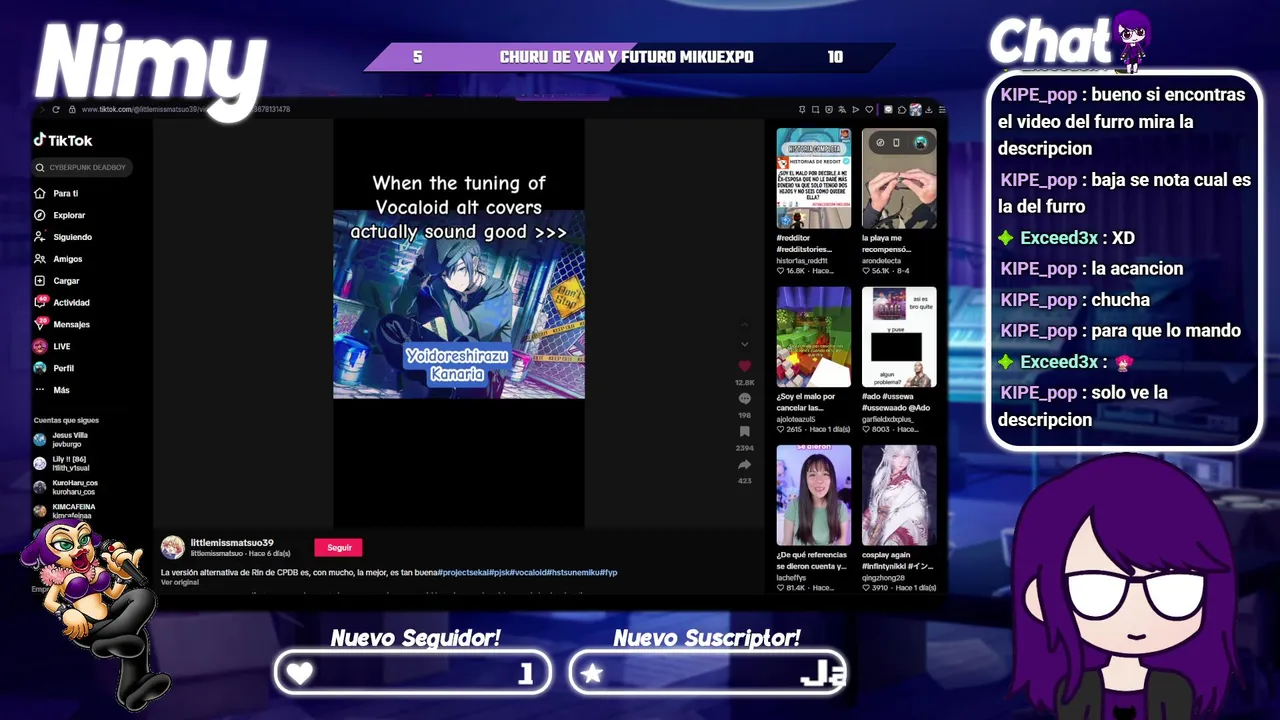Click the translate page icon
The image size is (1280, 720).
842,109
